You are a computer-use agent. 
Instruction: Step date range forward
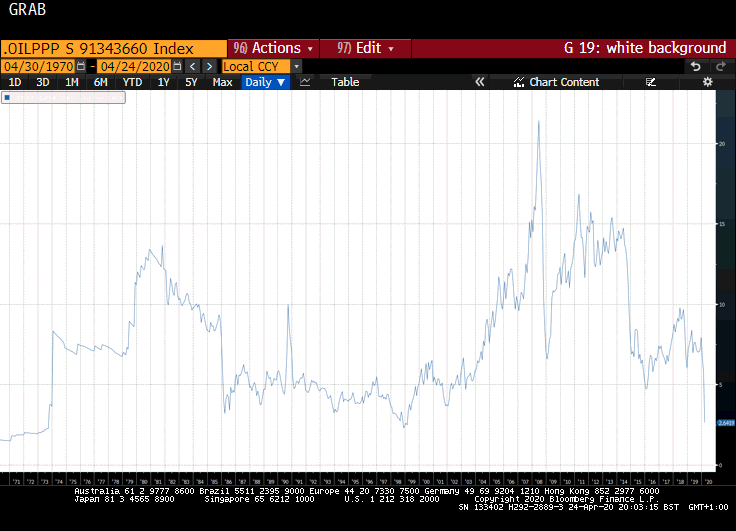click(x=208, y=66)
